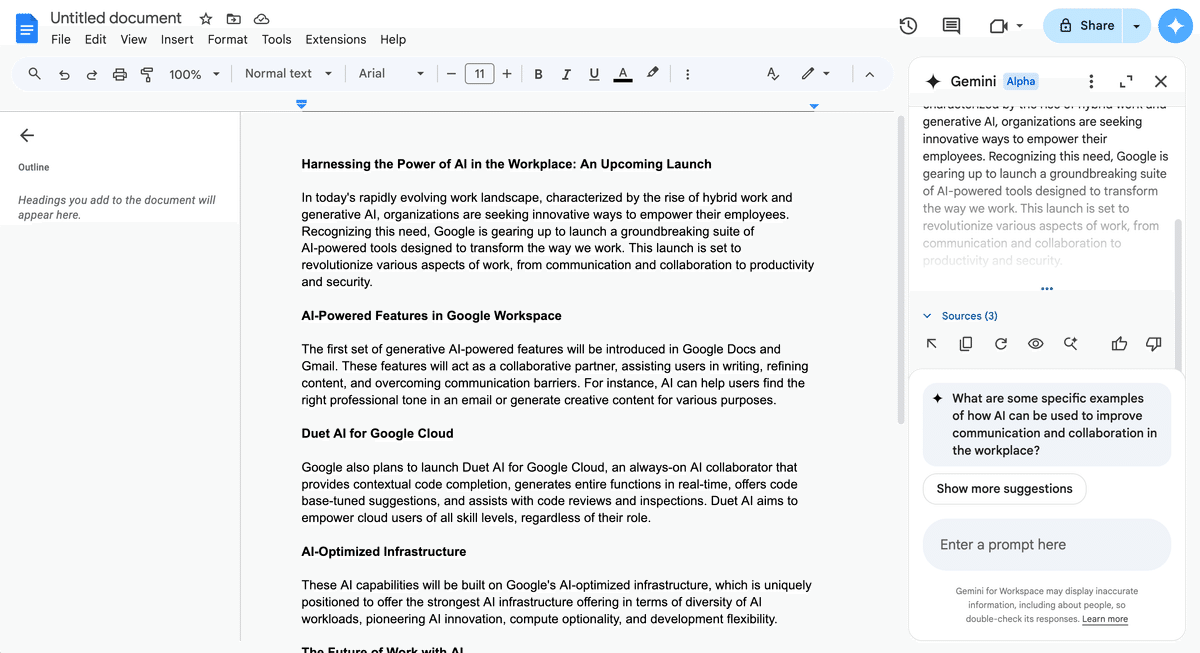Expand the Sources (3) section
The height and width of the screenshot is (653, 1200).
(x=960, y=316)
